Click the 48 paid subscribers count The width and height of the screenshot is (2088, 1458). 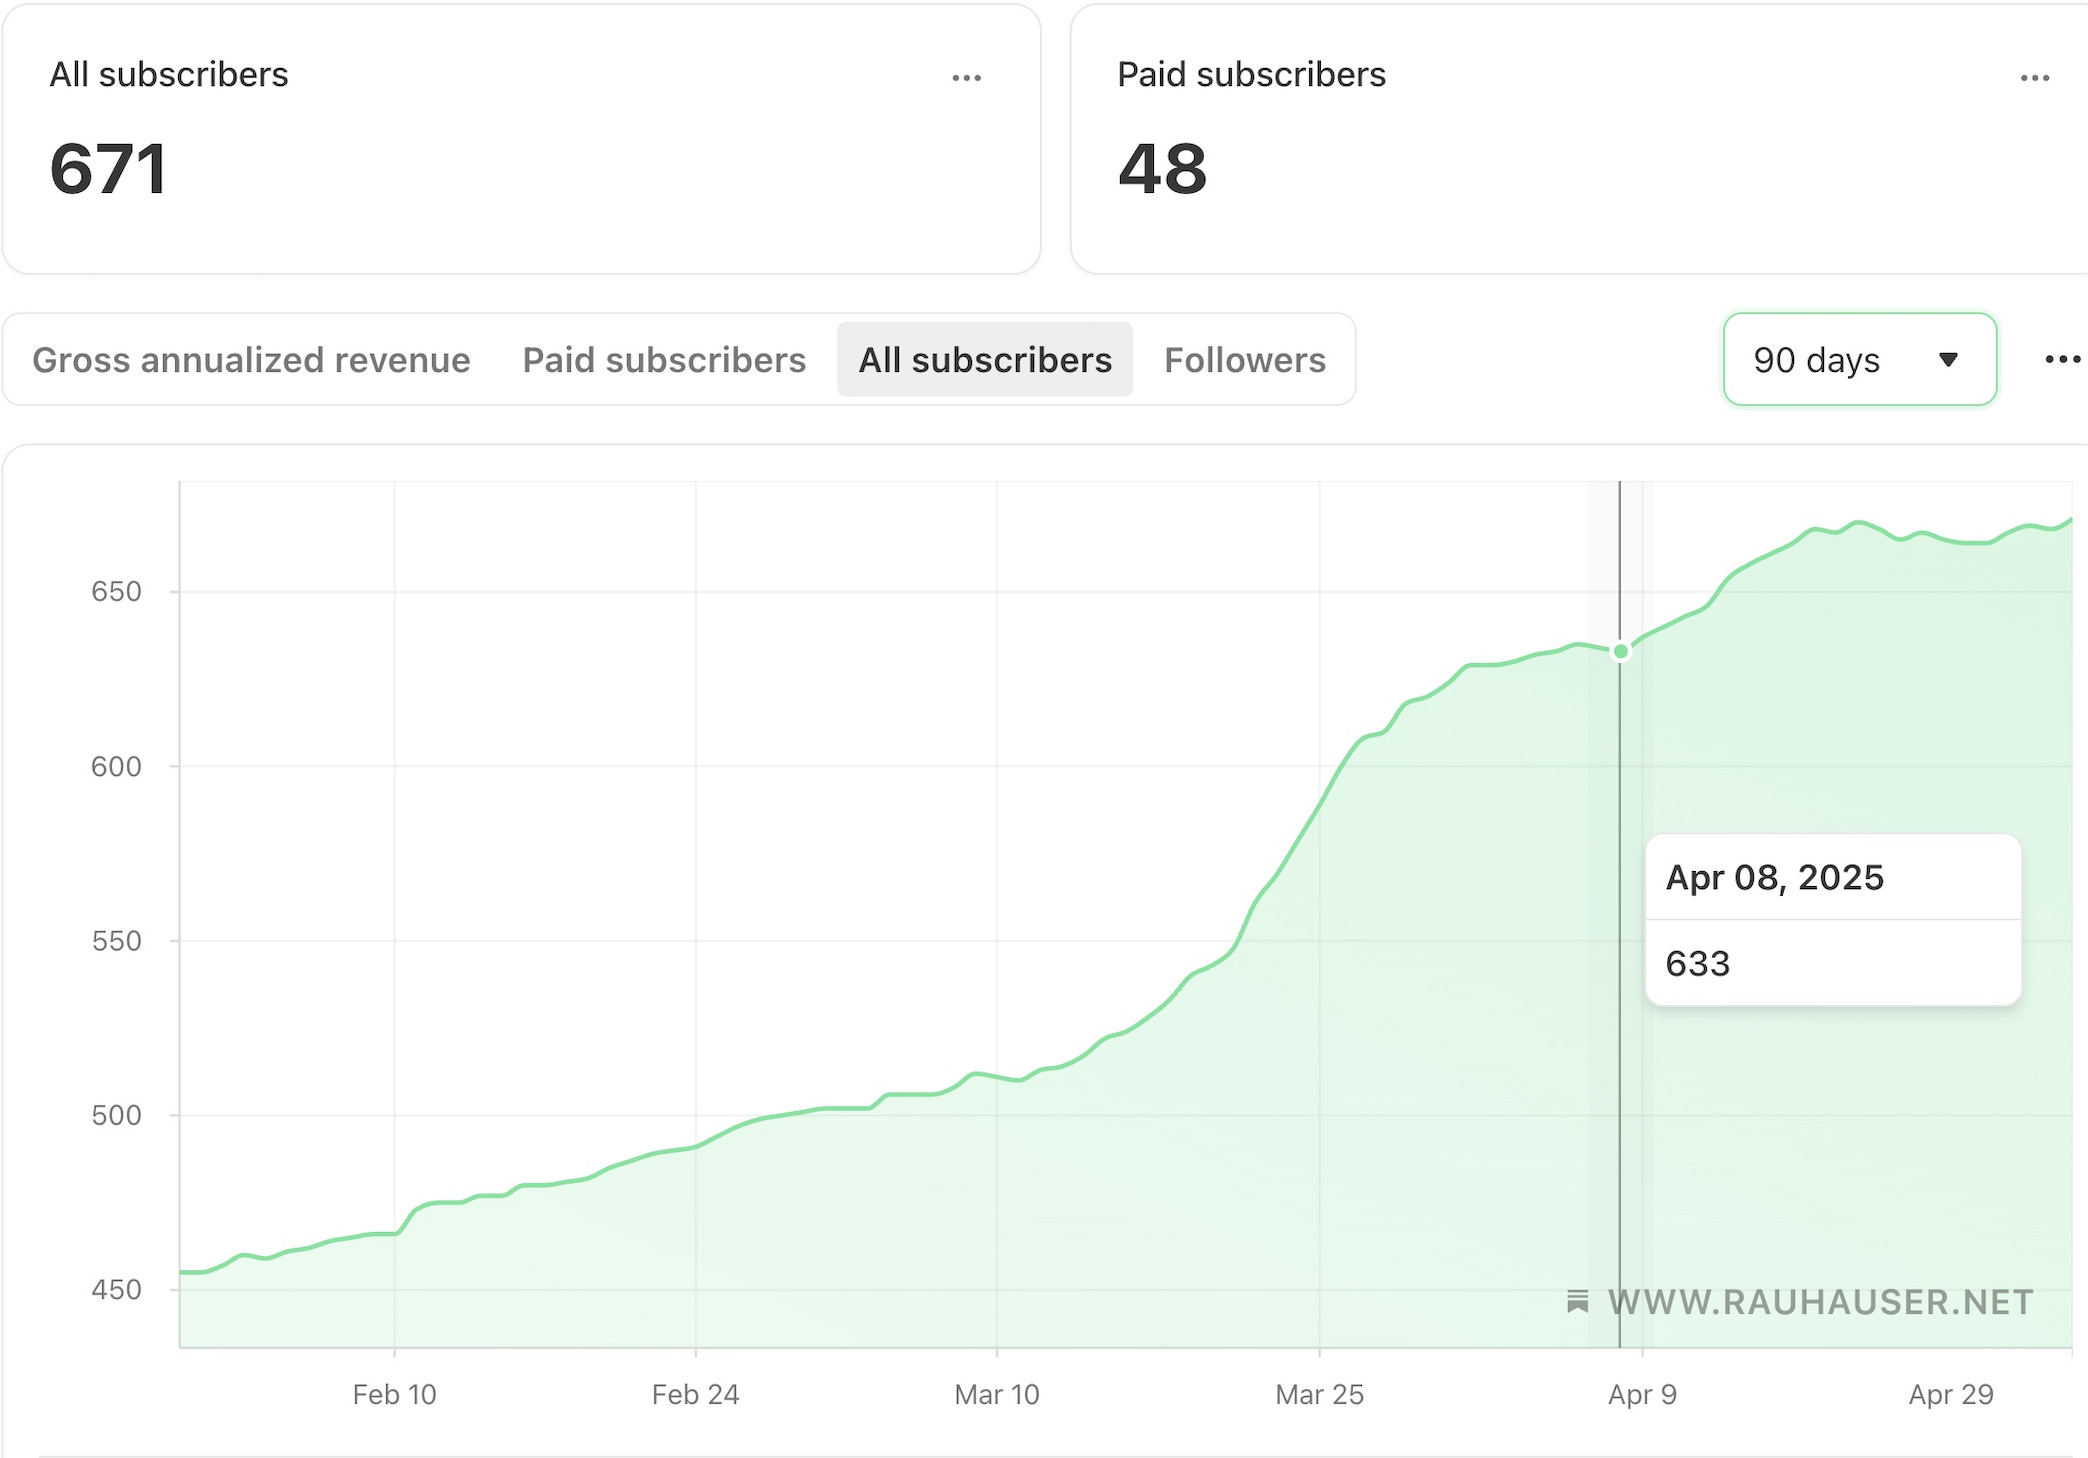click(x=1162, y=169)
